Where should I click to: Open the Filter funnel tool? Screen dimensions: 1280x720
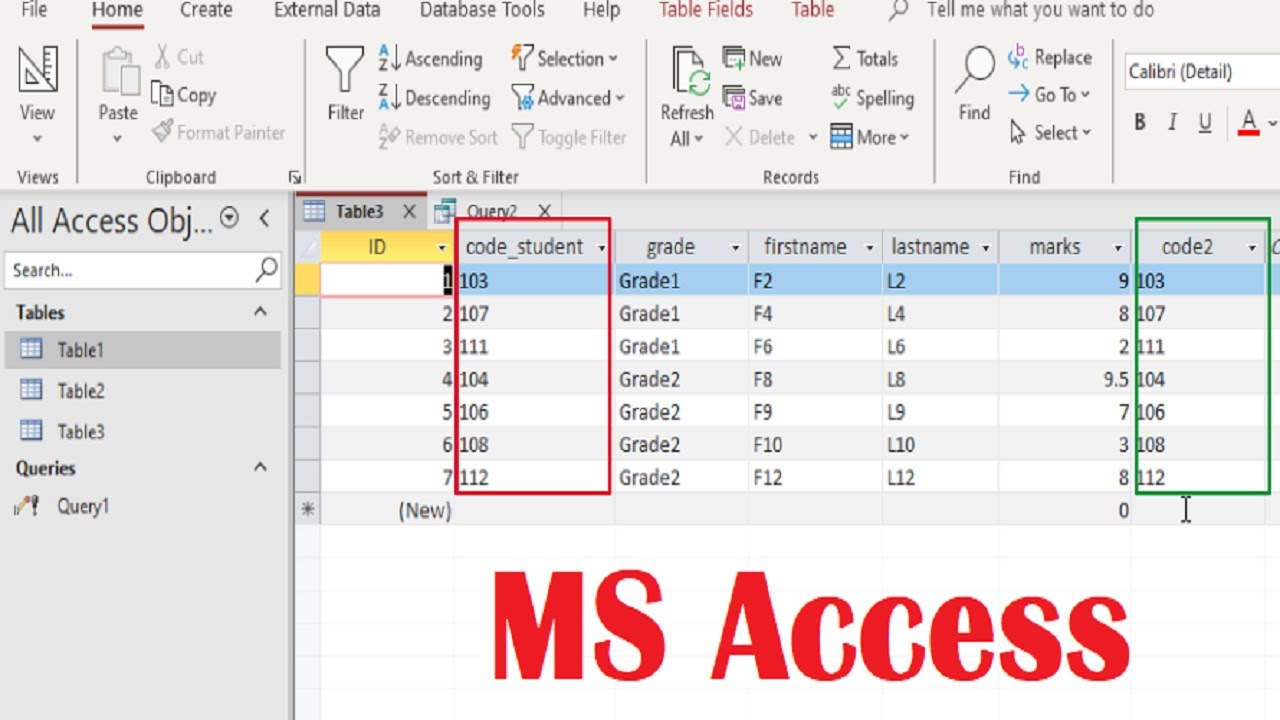pos(345,84)
